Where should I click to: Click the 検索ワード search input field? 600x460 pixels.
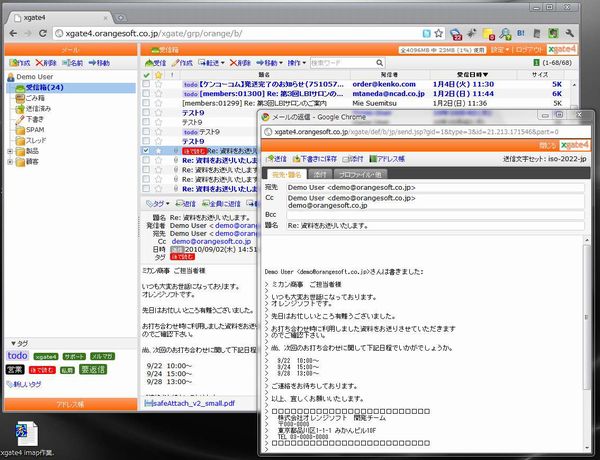coord(342,63)
